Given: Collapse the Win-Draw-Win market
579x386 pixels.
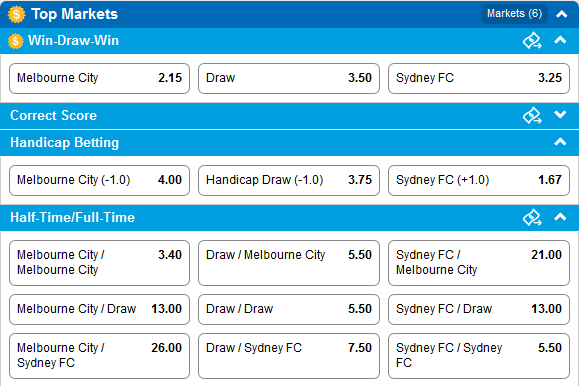Looking at the screenshot, I should pos(560,40).
